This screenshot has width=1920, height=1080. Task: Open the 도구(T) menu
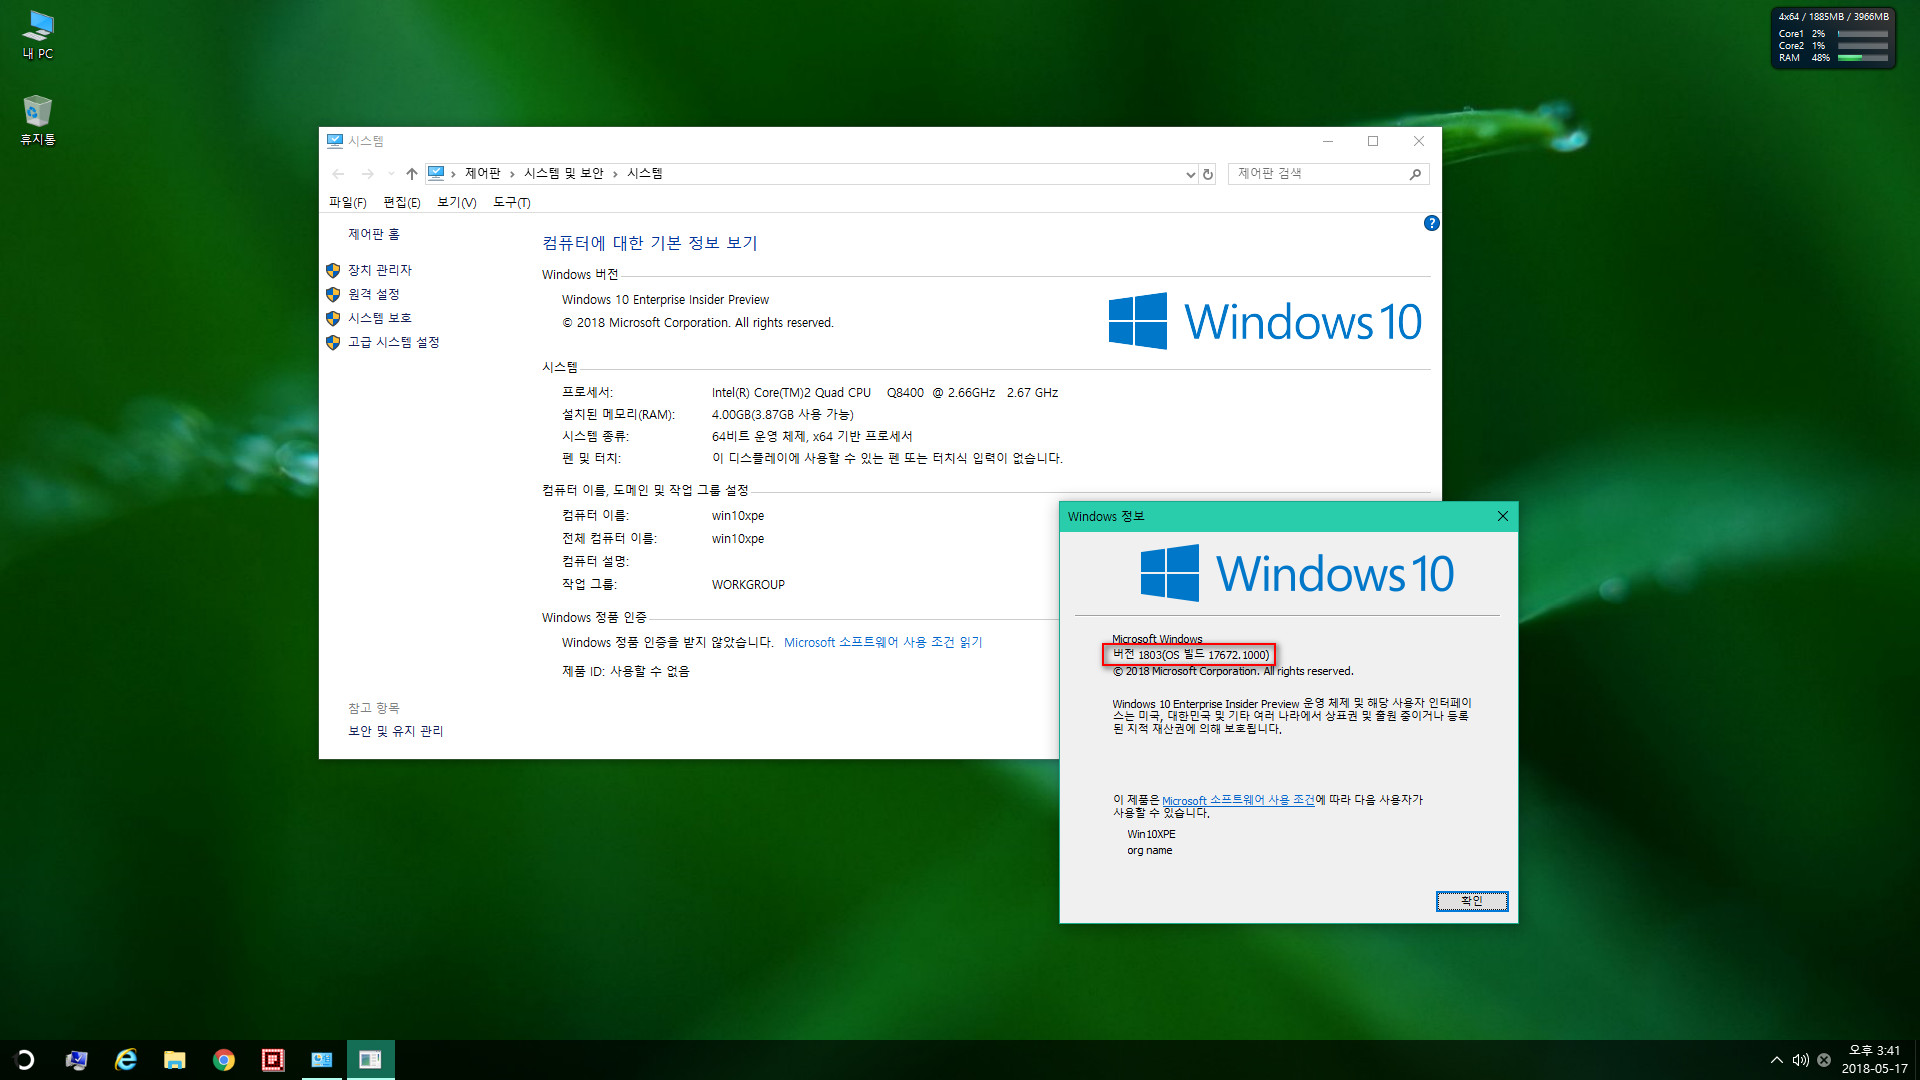pyautogui.click(x=512, y=202)
